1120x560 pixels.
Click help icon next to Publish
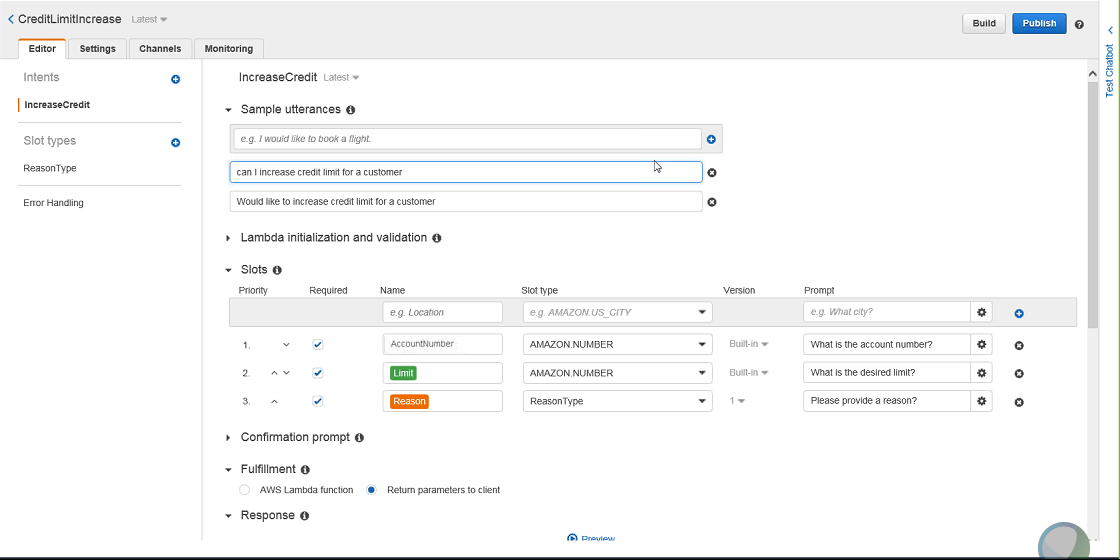point(1079,24)
